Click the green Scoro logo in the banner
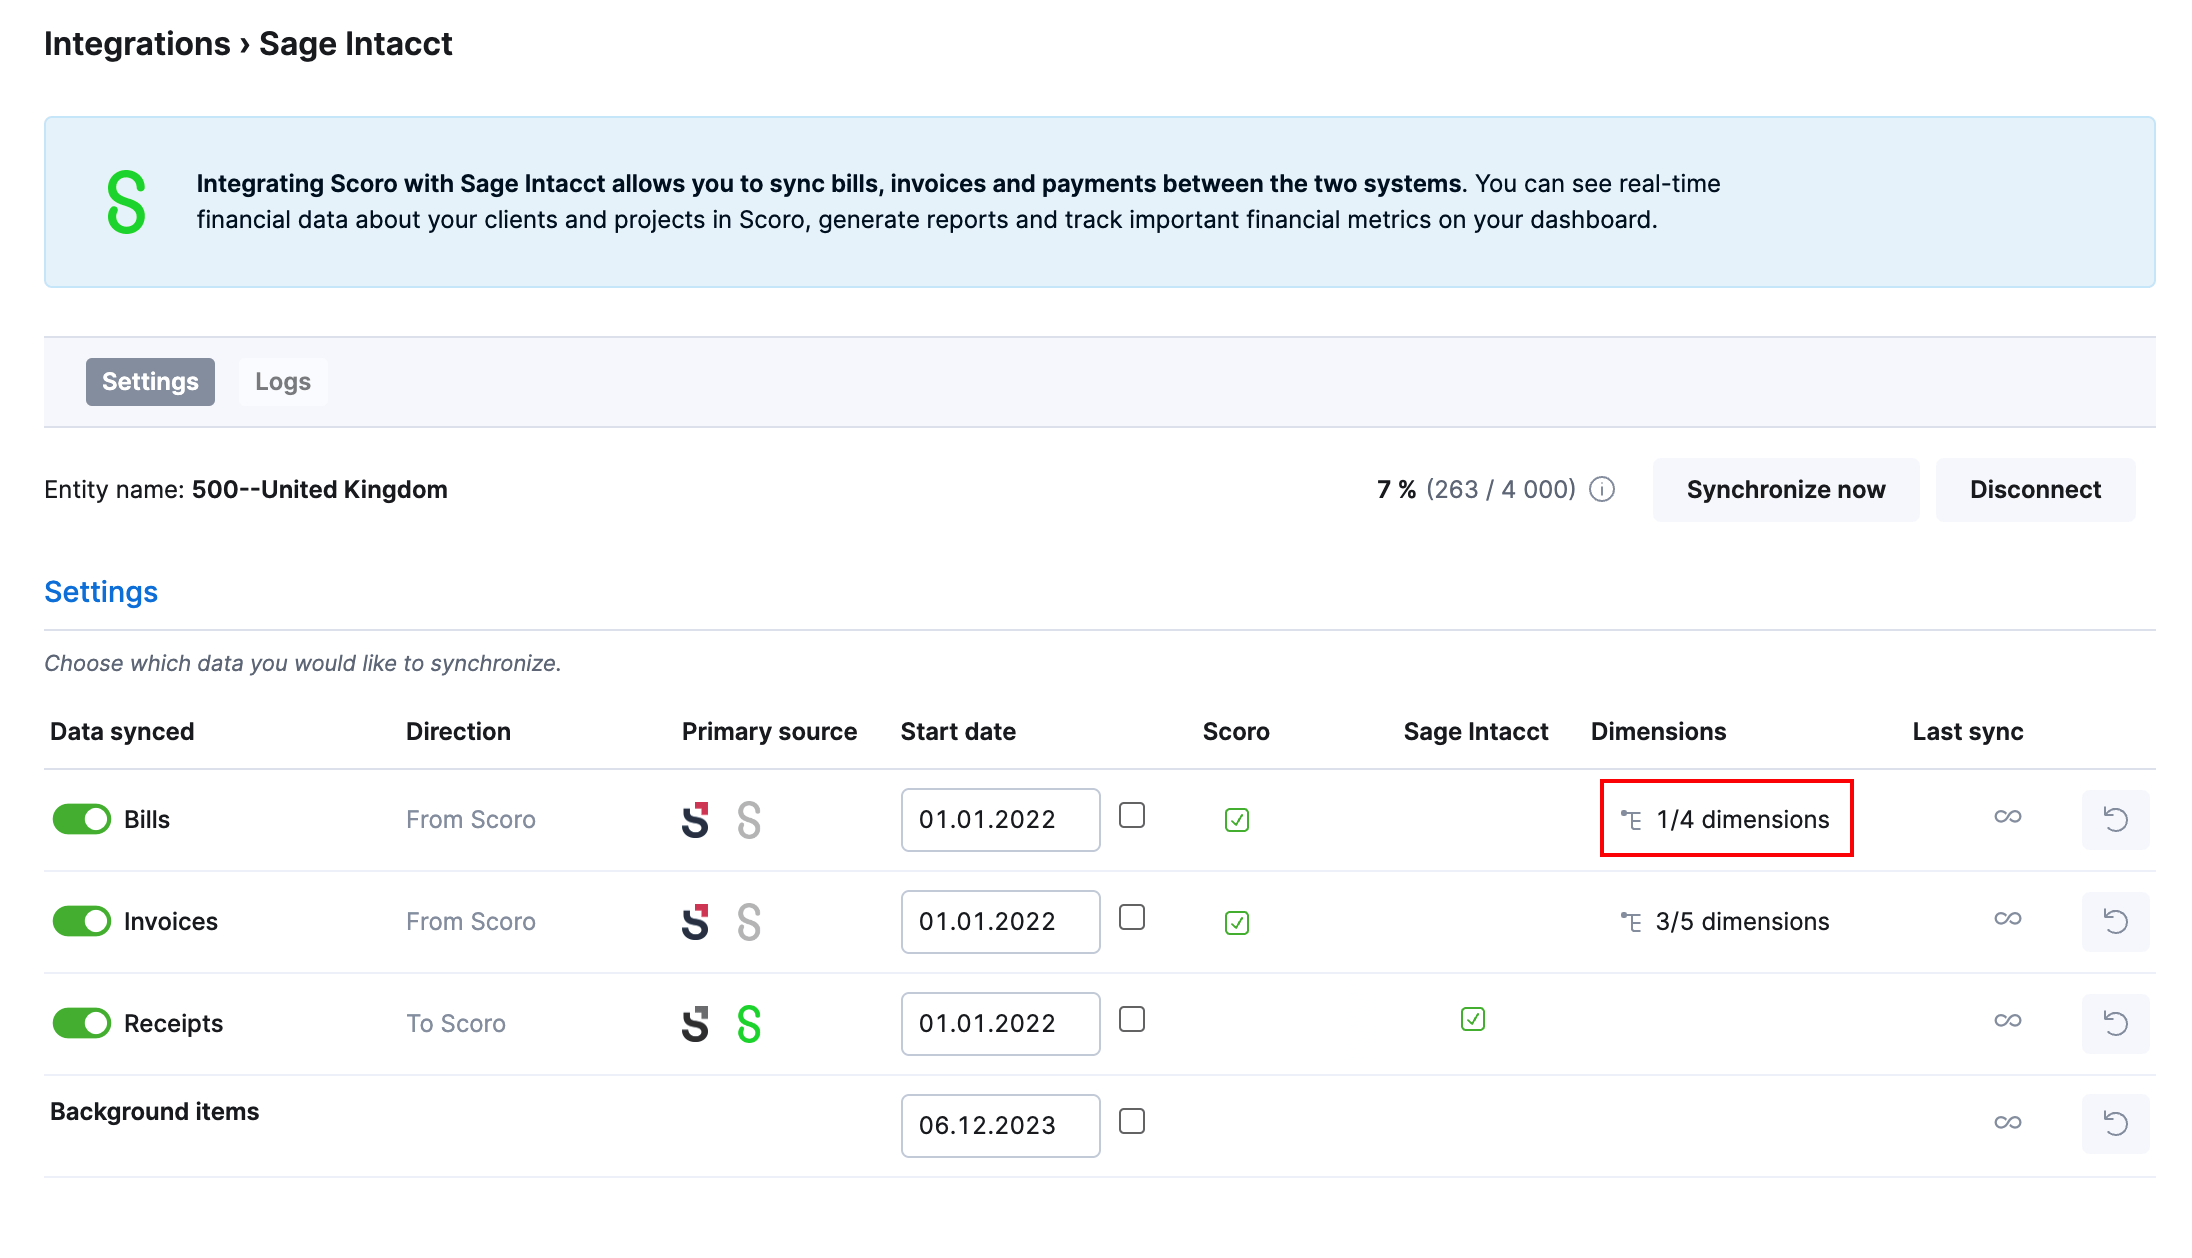This screenshot has width=2192, height=1258. pyautogui.click(x=126, y=202)
